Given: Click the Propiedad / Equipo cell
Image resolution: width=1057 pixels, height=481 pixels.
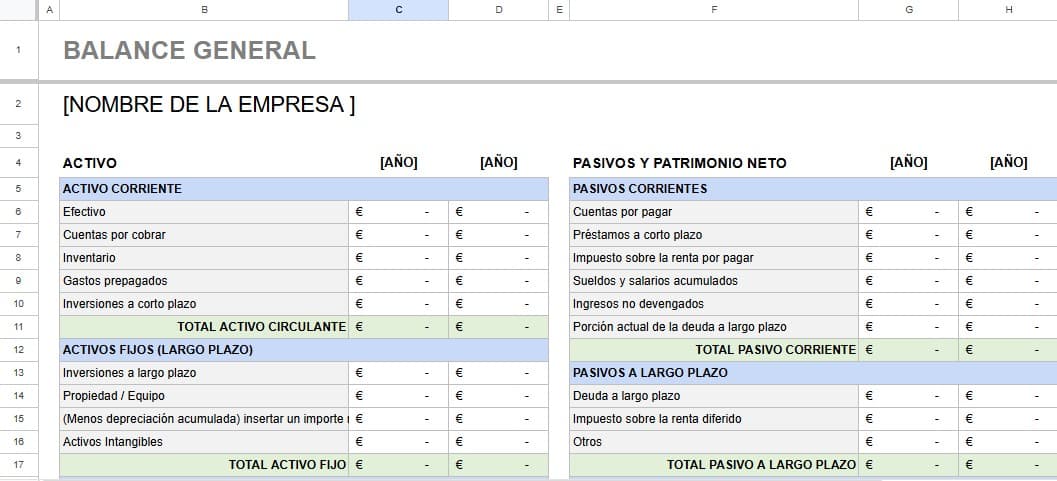Looking at the screenshot, I should 204,395.
